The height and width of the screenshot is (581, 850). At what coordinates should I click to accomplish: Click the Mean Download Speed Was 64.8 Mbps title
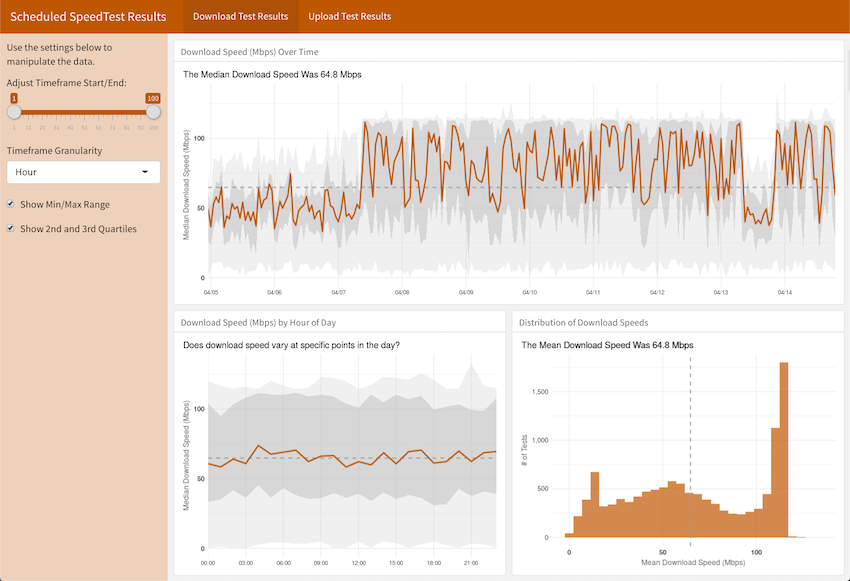coord(607,345)
